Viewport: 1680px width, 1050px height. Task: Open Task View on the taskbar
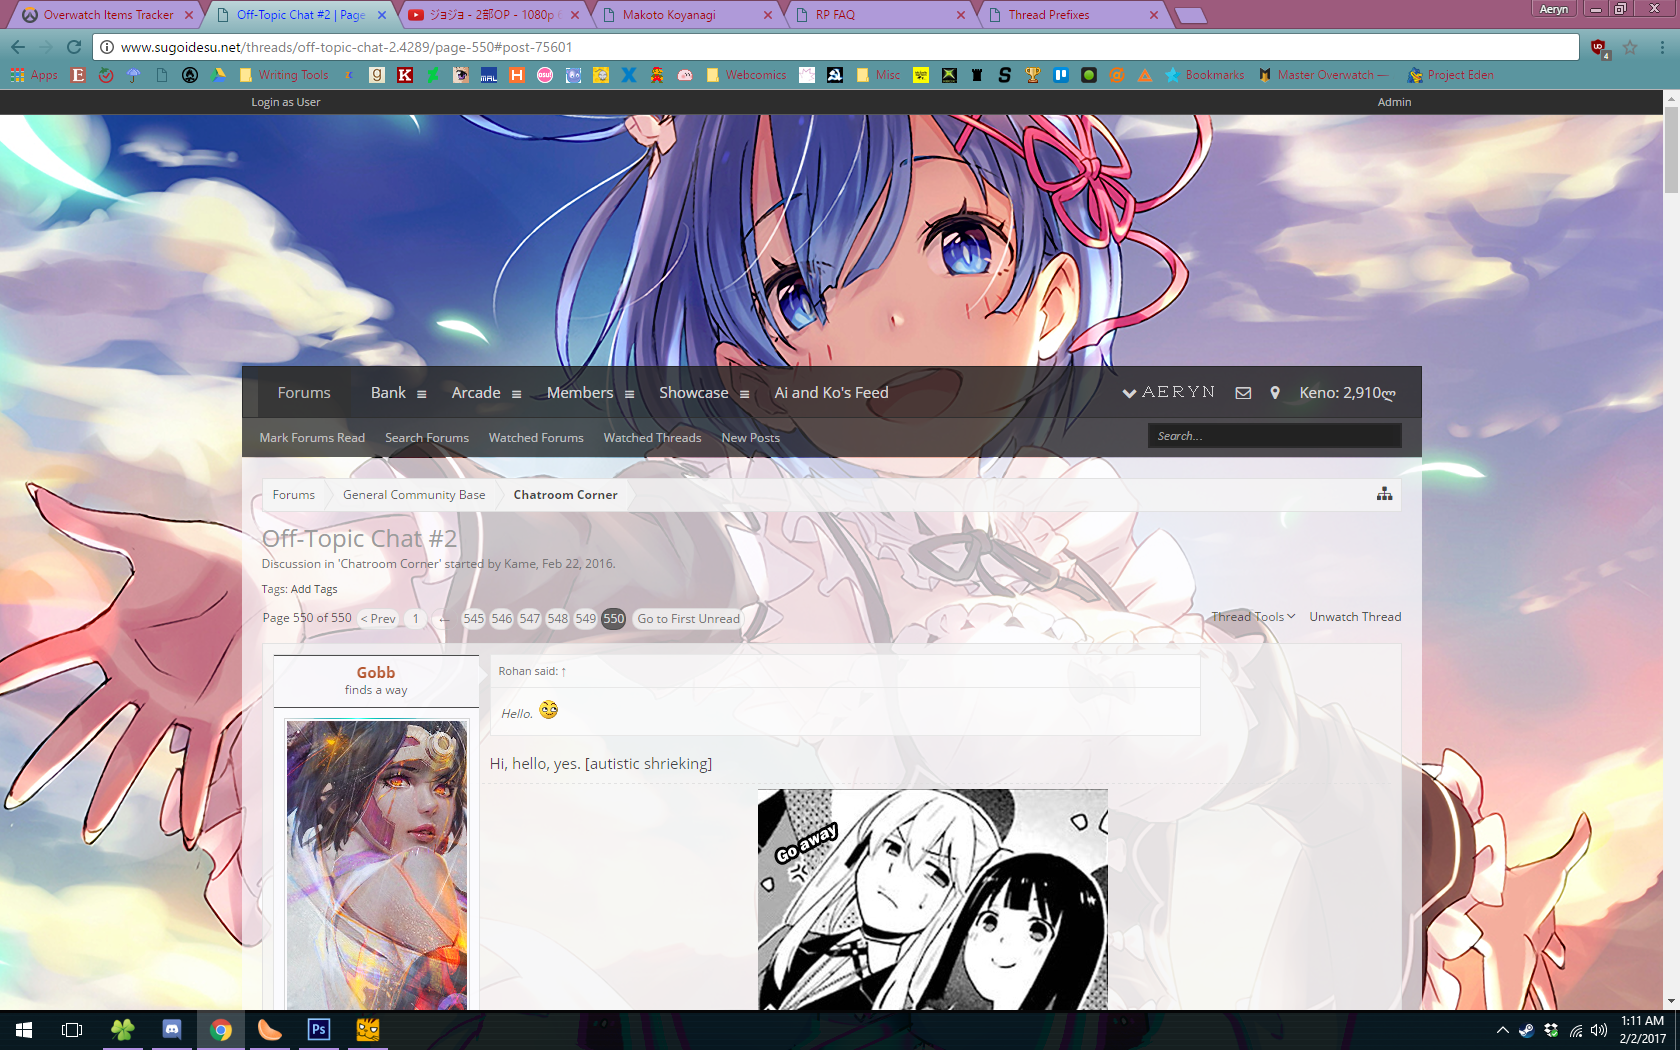(72, 1029)
